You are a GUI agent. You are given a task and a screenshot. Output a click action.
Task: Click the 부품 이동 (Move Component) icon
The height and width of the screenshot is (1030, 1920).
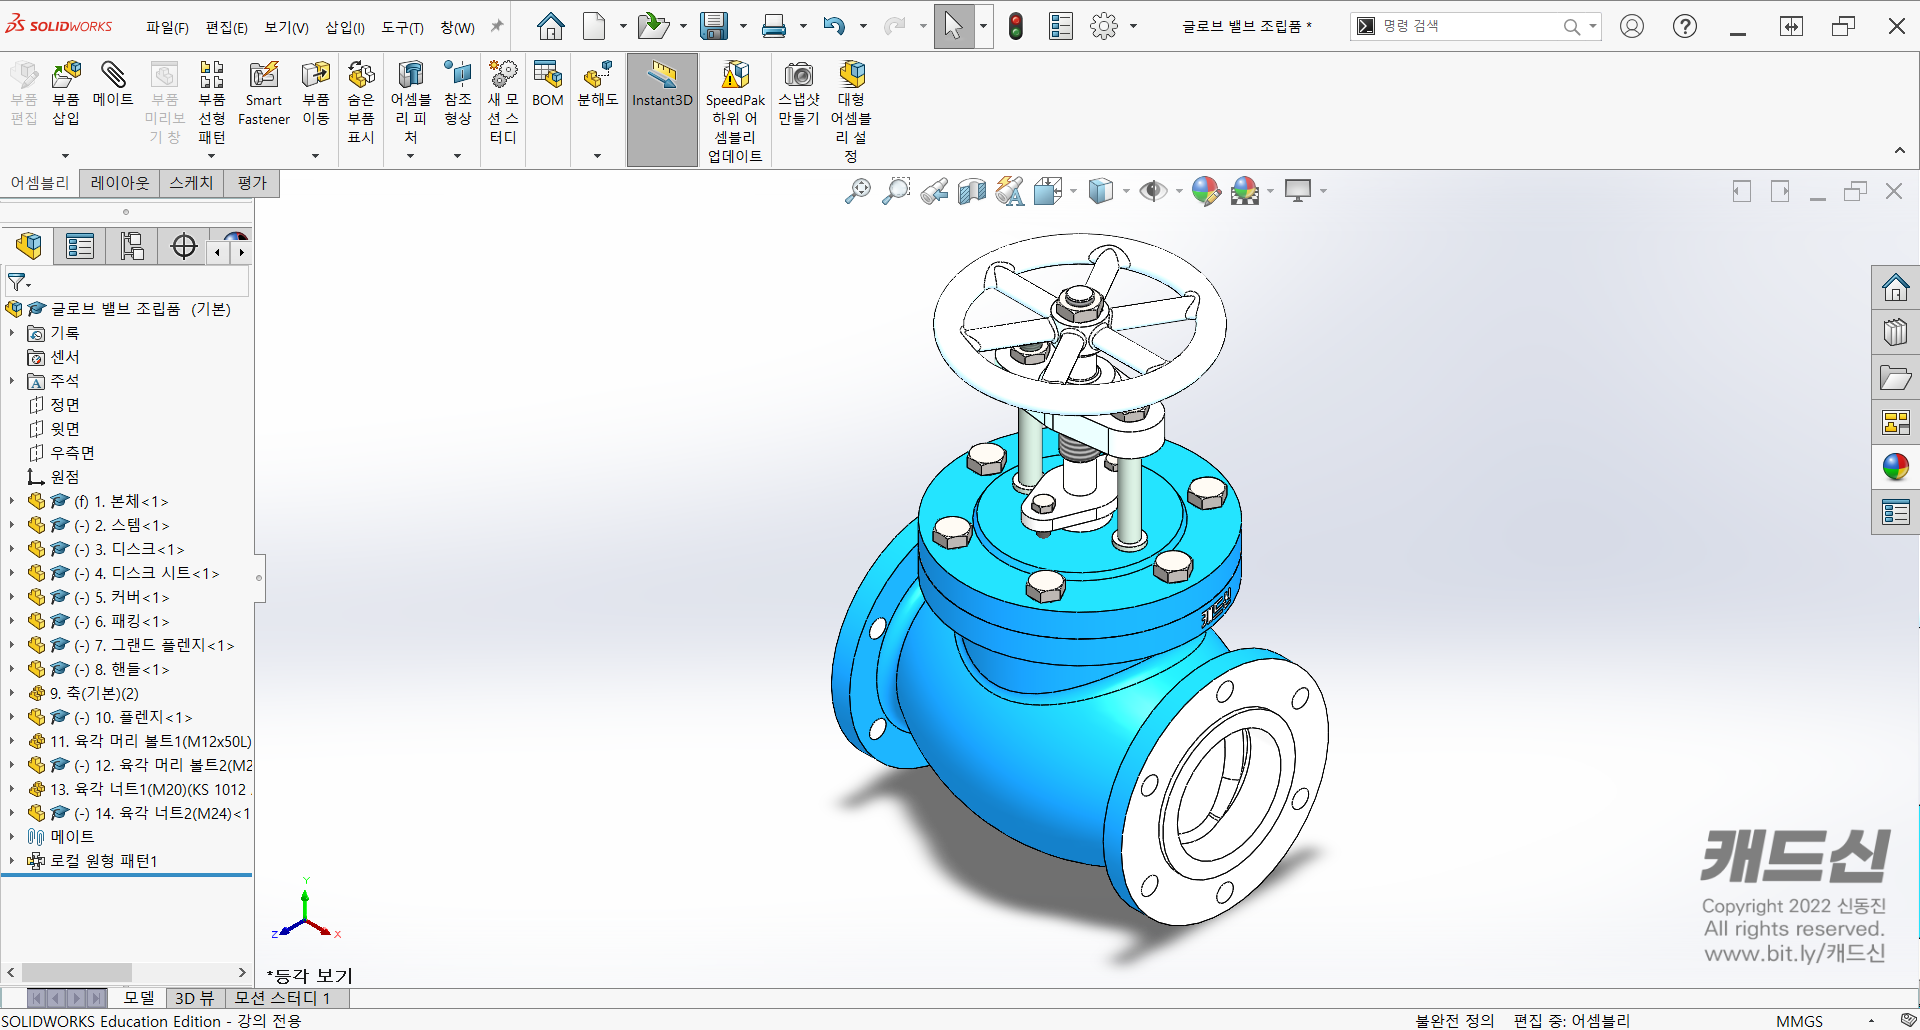(316, 75)
